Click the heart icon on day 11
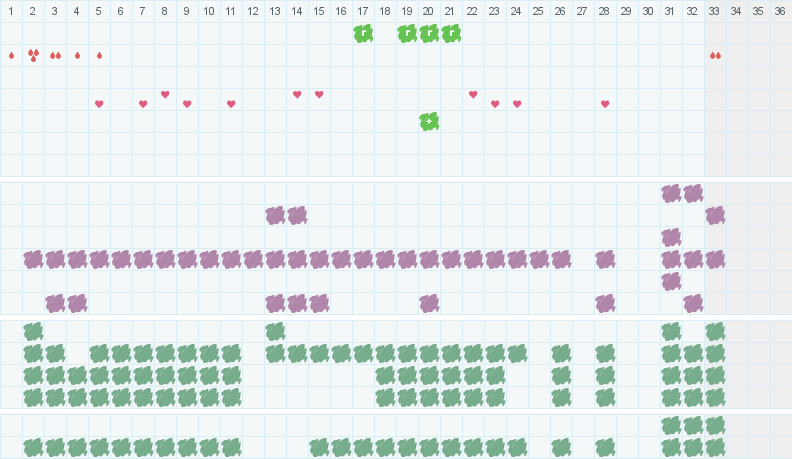Viewport: 792px width, 459px height. (231, 104)
